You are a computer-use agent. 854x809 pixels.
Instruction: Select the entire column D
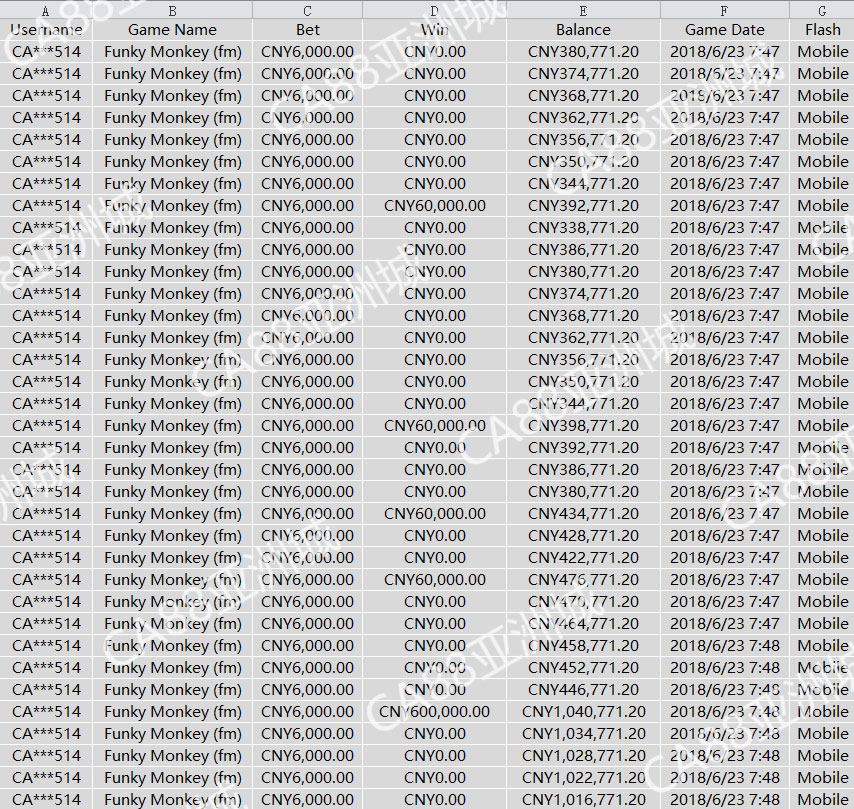point(434,10)
